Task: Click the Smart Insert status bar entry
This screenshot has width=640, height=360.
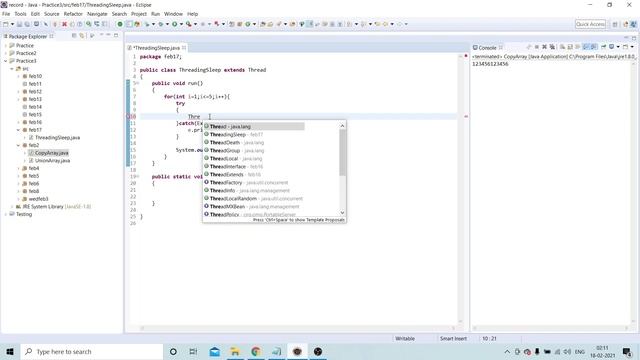Action: point(453,338)
